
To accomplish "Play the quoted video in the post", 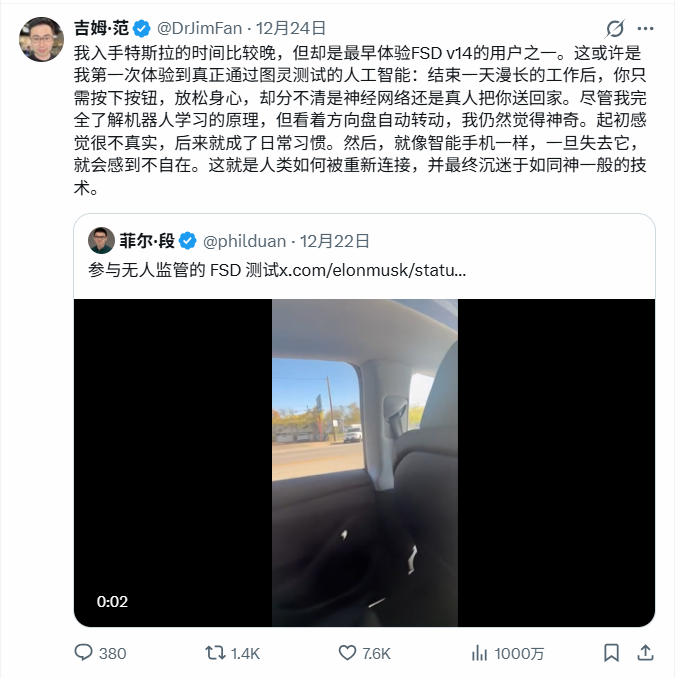I will pos(364,463).
